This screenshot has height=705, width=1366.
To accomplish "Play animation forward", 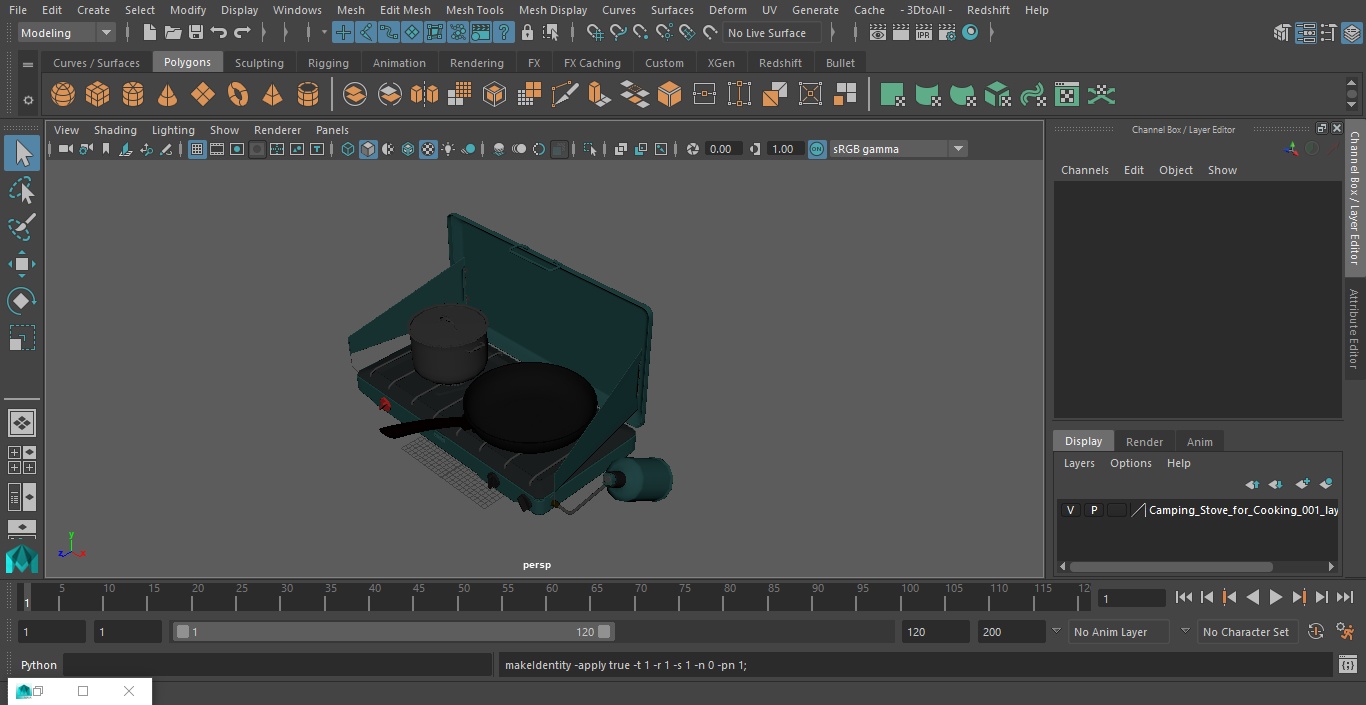I will pos(1275,597).
